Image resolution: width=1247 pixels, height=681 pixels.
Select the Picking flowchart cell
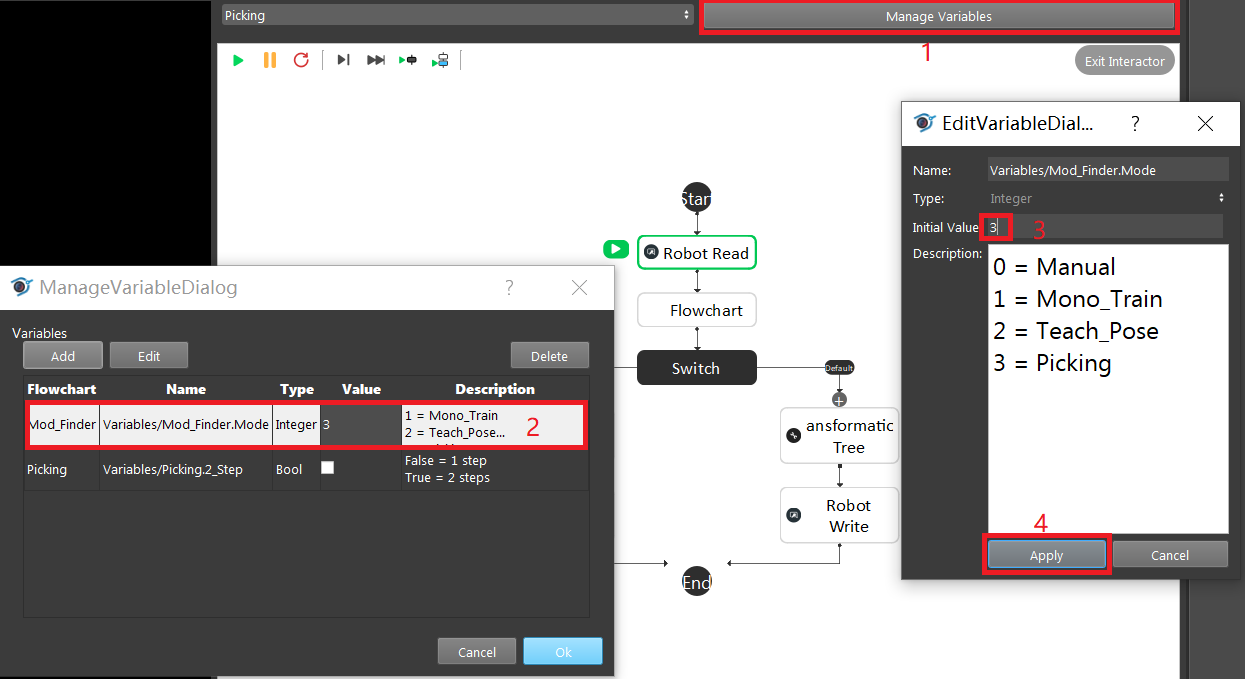(62, 469)
